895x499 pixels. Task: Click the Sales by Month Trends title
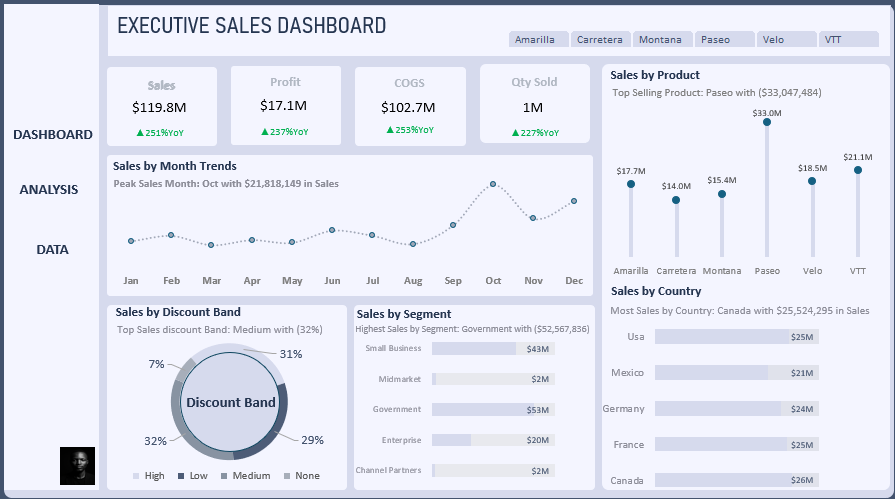(175, 166)
